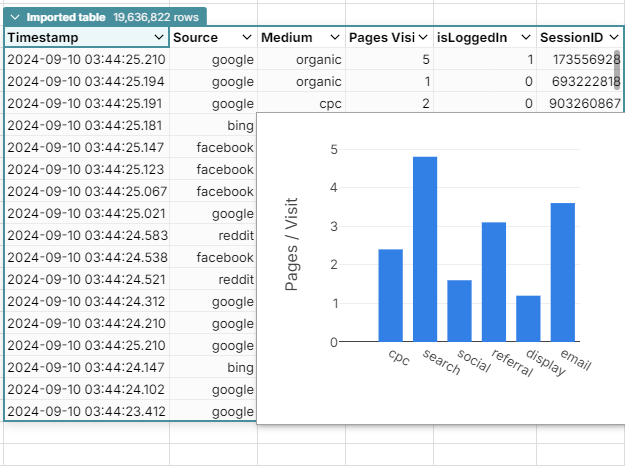Viewport: 625px width, 466px height.
Task: Select the cpc bar in the chart
Action: click(x=390, y=295)
